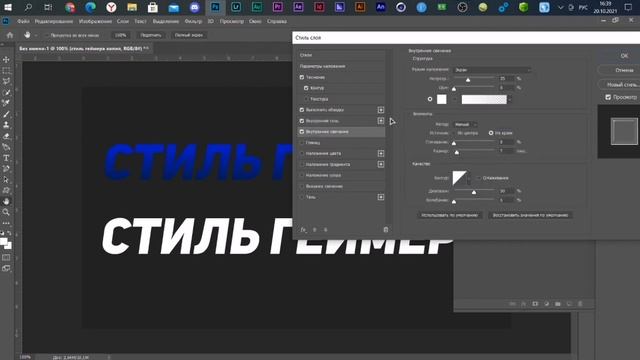Enable the Сглаживание anti-alias checkbox
640x360 pixels.
pos(478,178)
